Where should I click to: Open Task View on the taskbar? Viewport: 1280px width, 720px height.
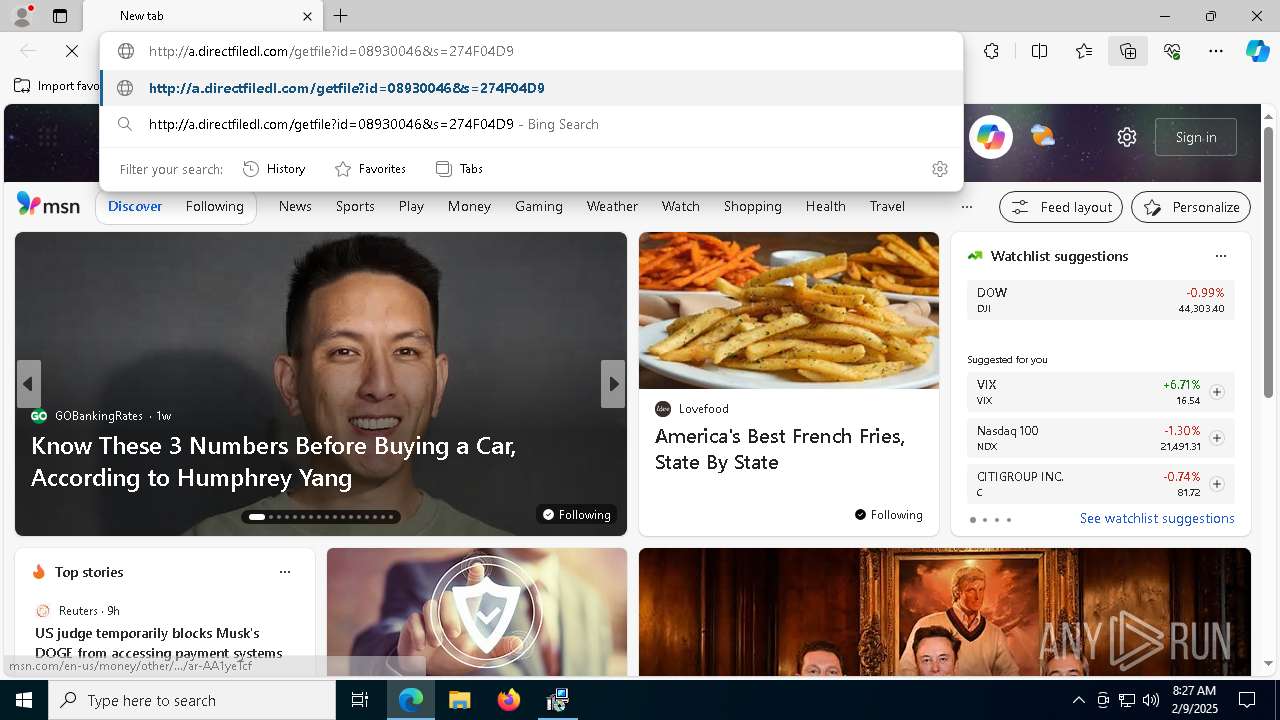click(360, 700)
